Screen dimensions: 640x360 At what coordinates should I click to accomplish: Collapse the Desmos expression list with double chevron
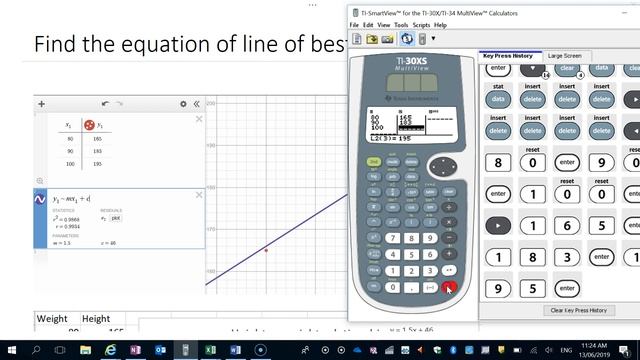197,104
